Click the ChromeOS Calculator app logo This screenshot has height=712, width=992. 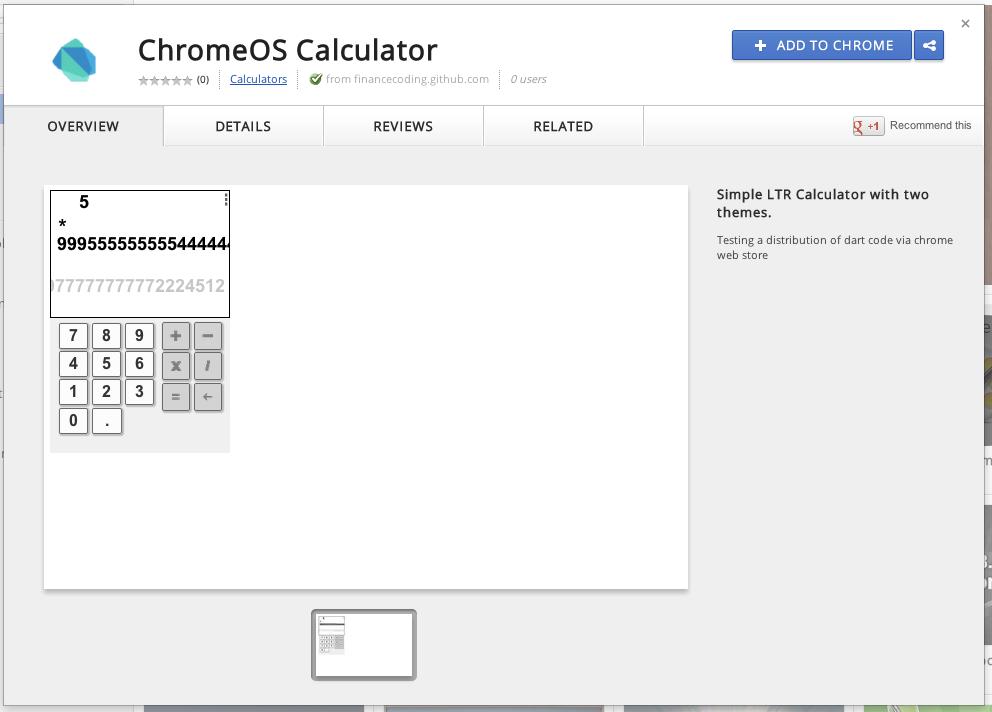point(74,60)
